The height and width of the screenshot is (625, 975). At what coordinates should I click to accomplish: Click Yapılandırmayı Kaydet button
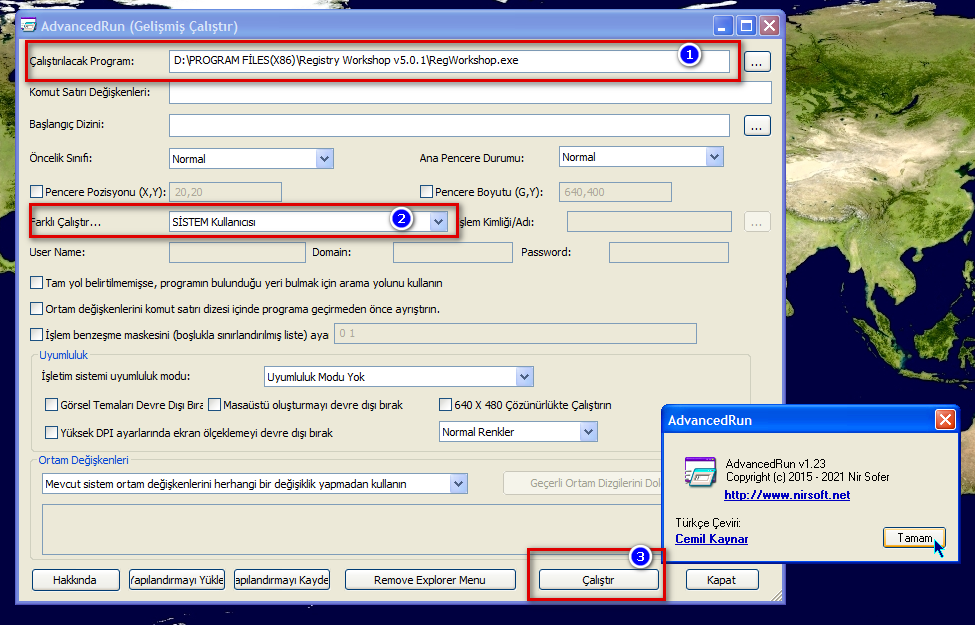point(282,580)
